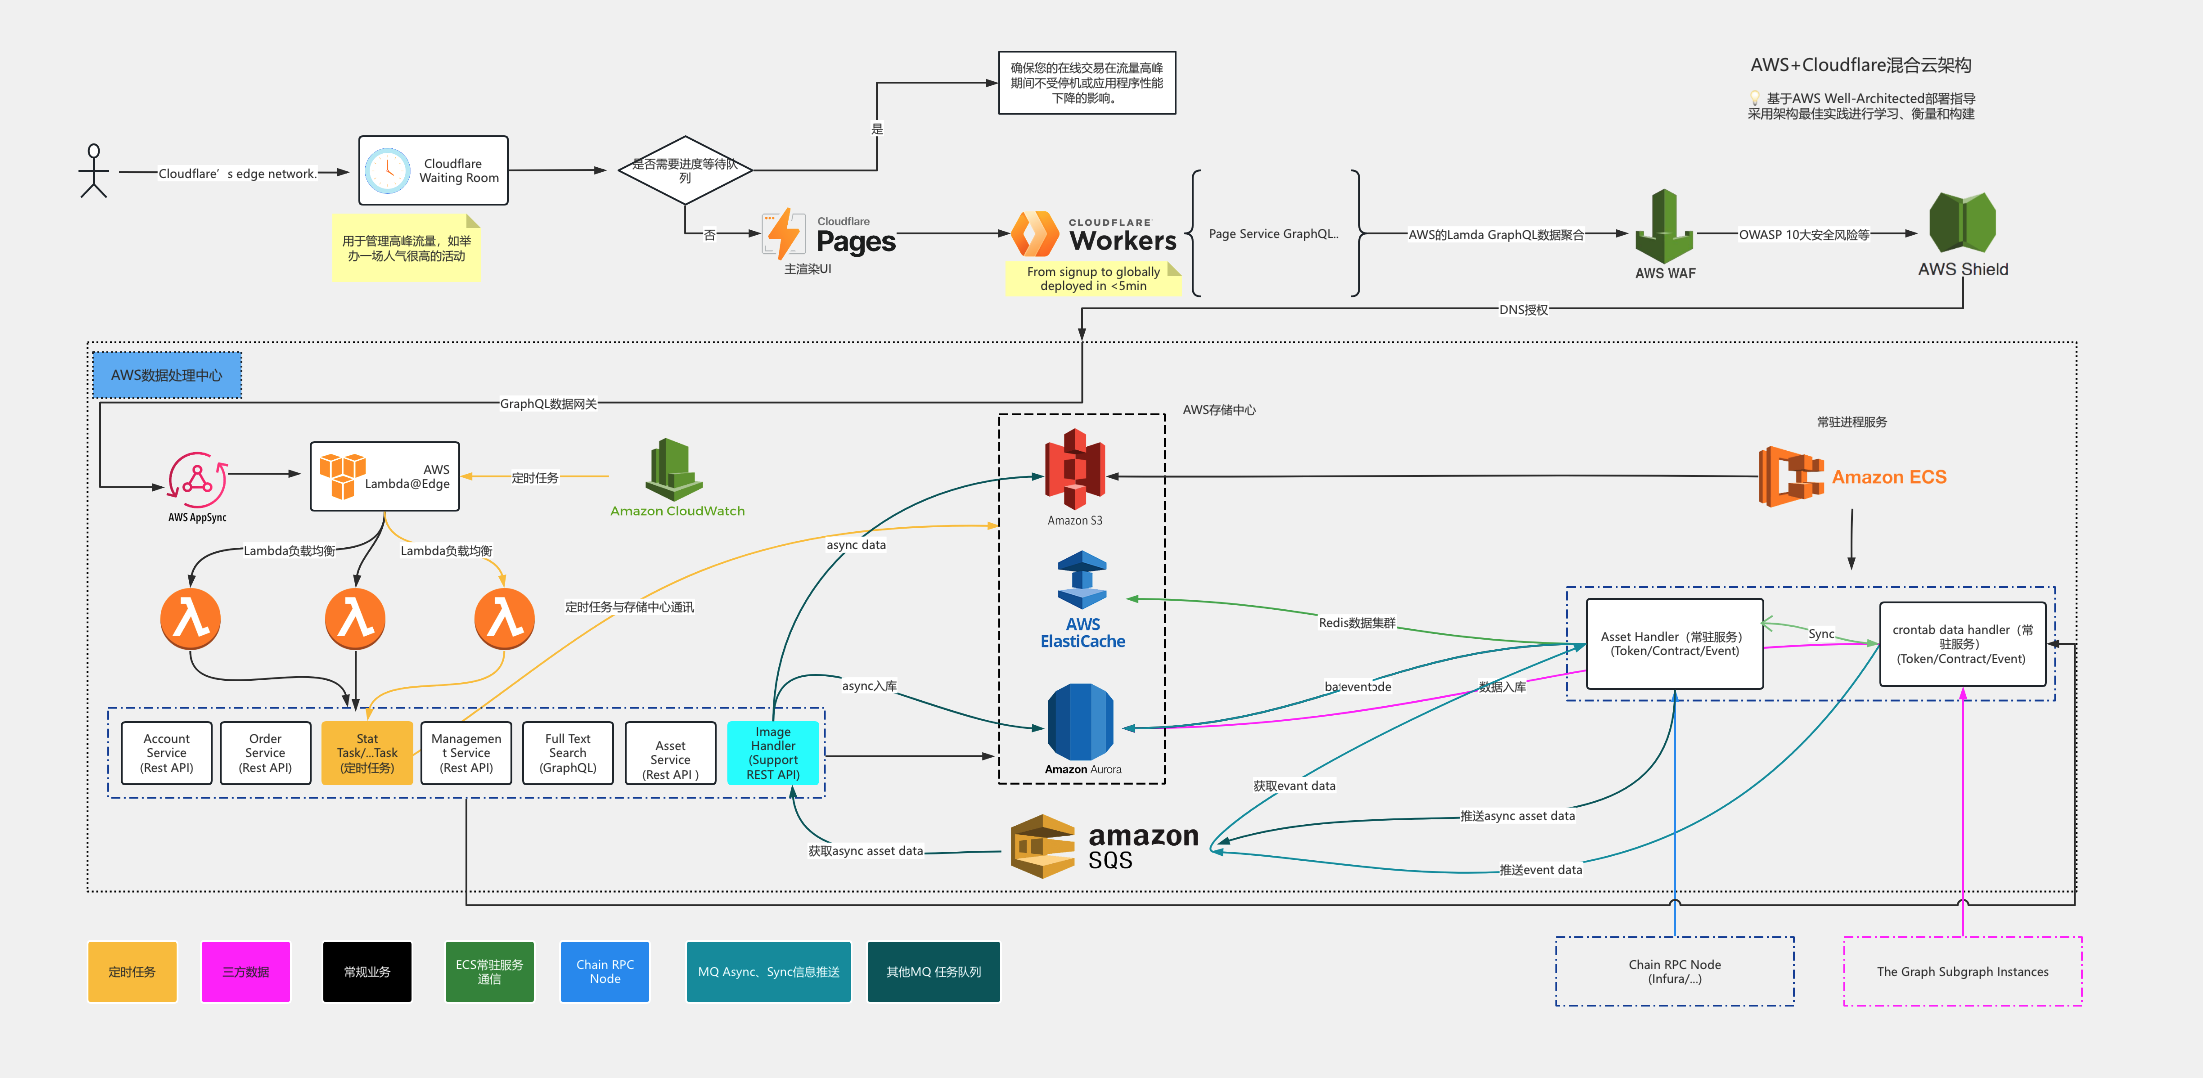Select the middle Lambda function circle
The height and width of the screenshot is (1078, 2203).
(x=355, y=618)
